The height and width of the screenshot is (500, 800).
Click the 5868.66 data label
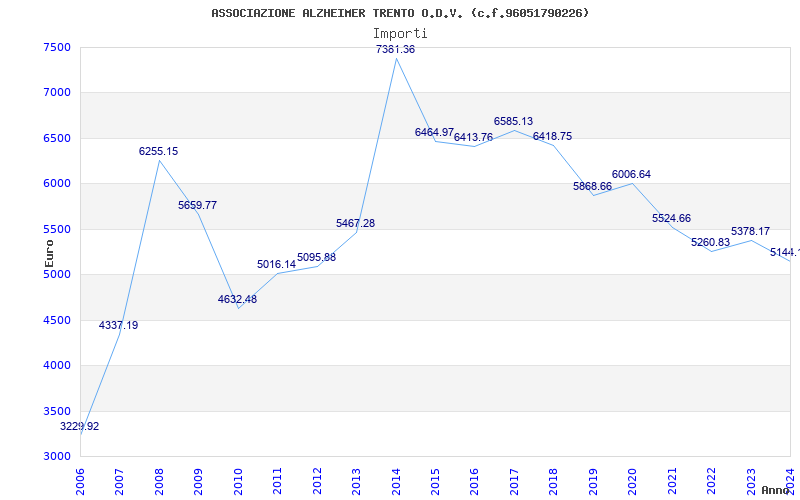point(592,187)
